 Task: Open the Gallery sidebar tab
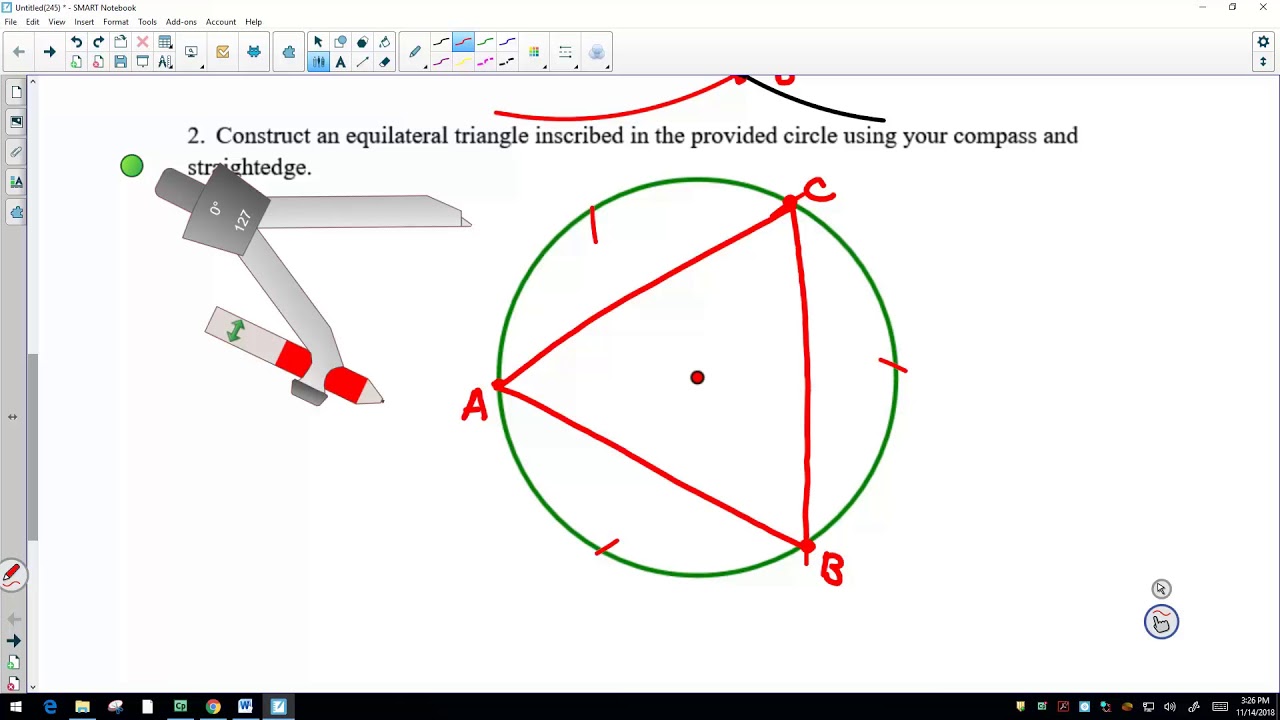(x=16, y=121)
